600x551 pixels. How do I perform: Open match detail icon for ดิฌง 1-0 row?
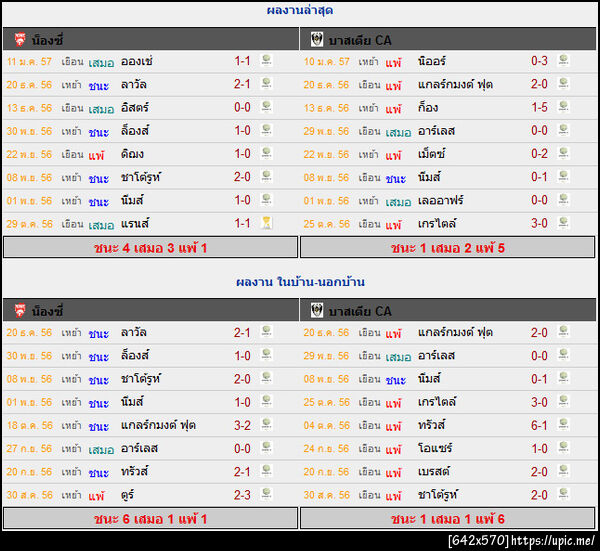(x=266, y=153)
